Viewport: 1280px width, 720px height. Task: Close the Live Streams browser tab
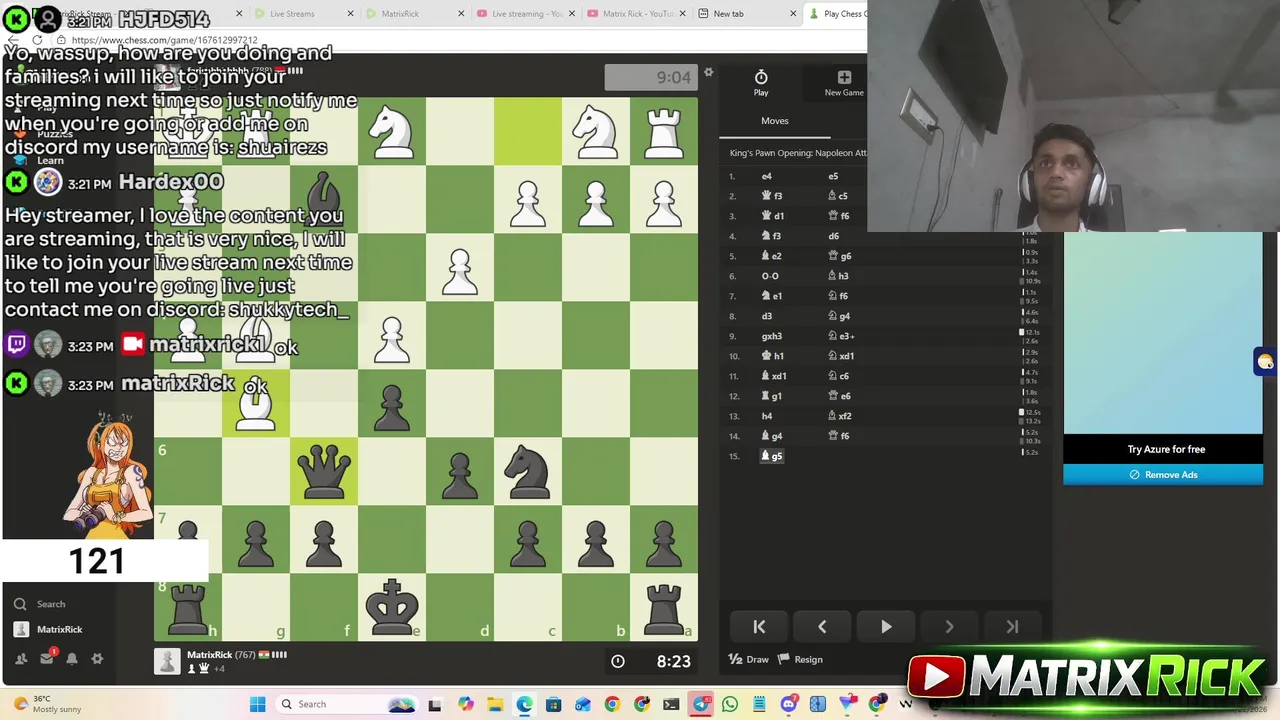(350, 14)
